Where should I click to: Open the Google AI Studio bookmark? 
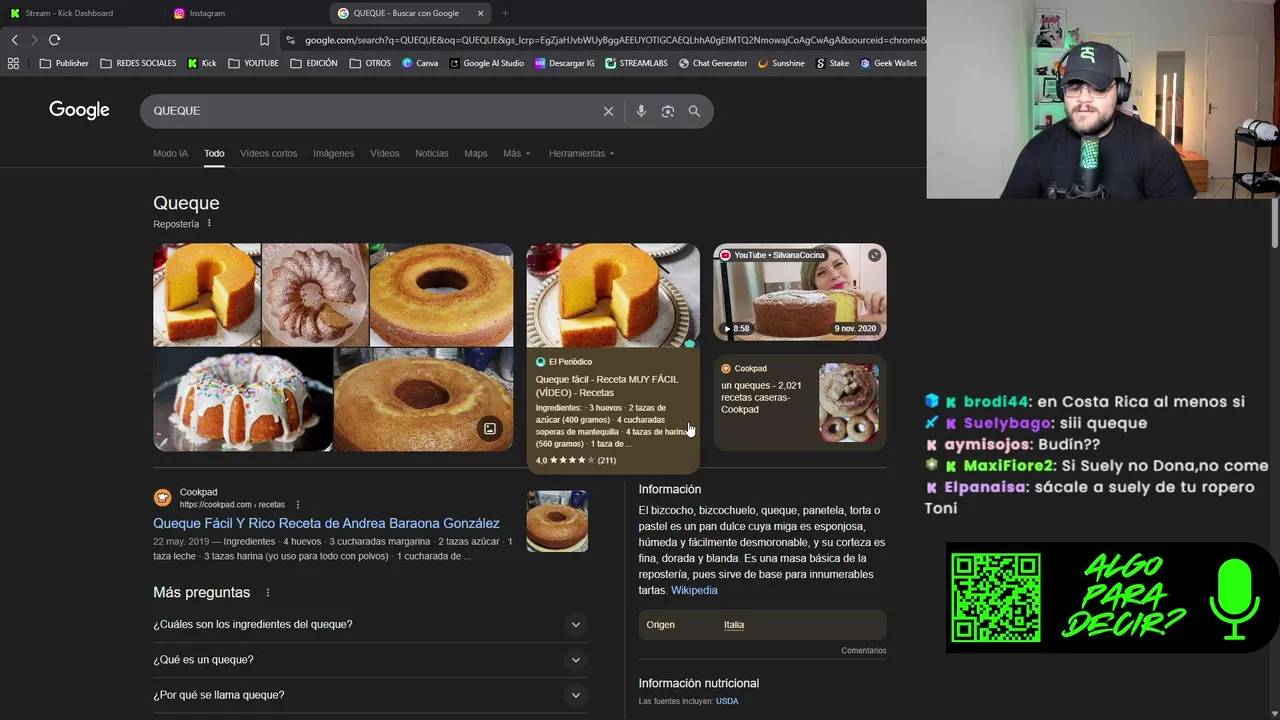point(487,63)
